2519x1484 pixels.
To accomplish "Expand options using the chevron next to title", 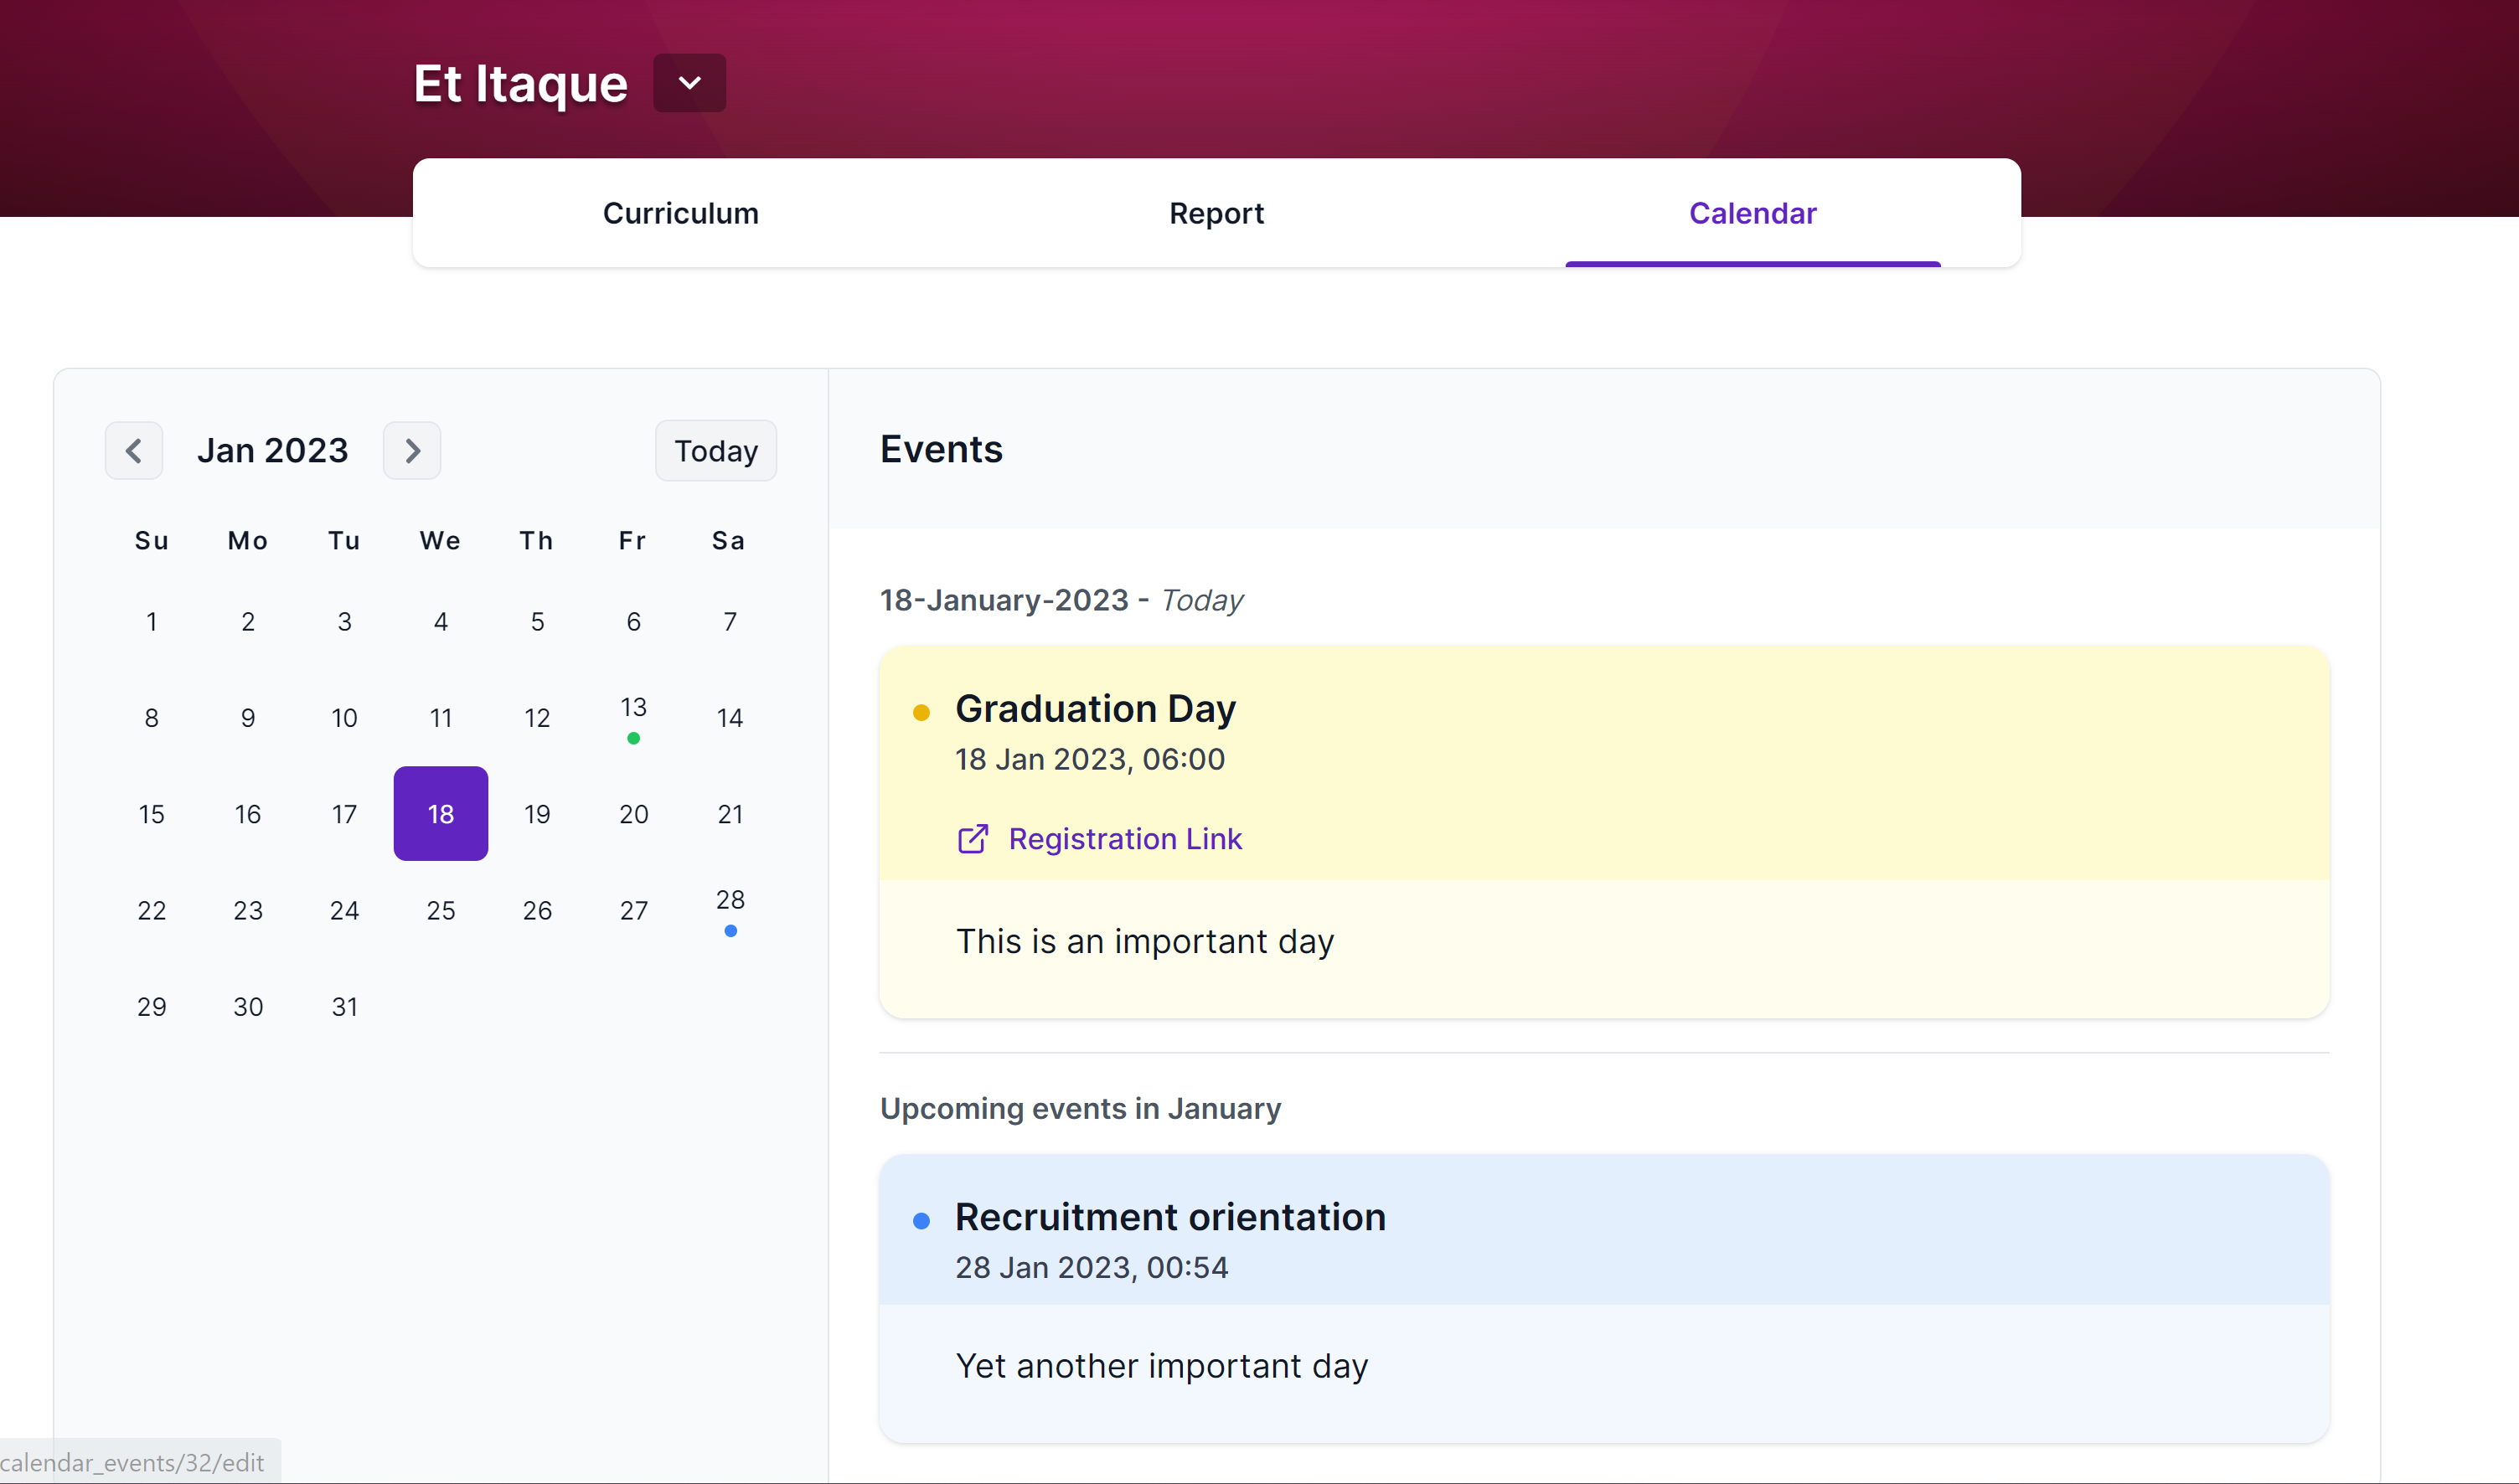I will coord(688,83).
